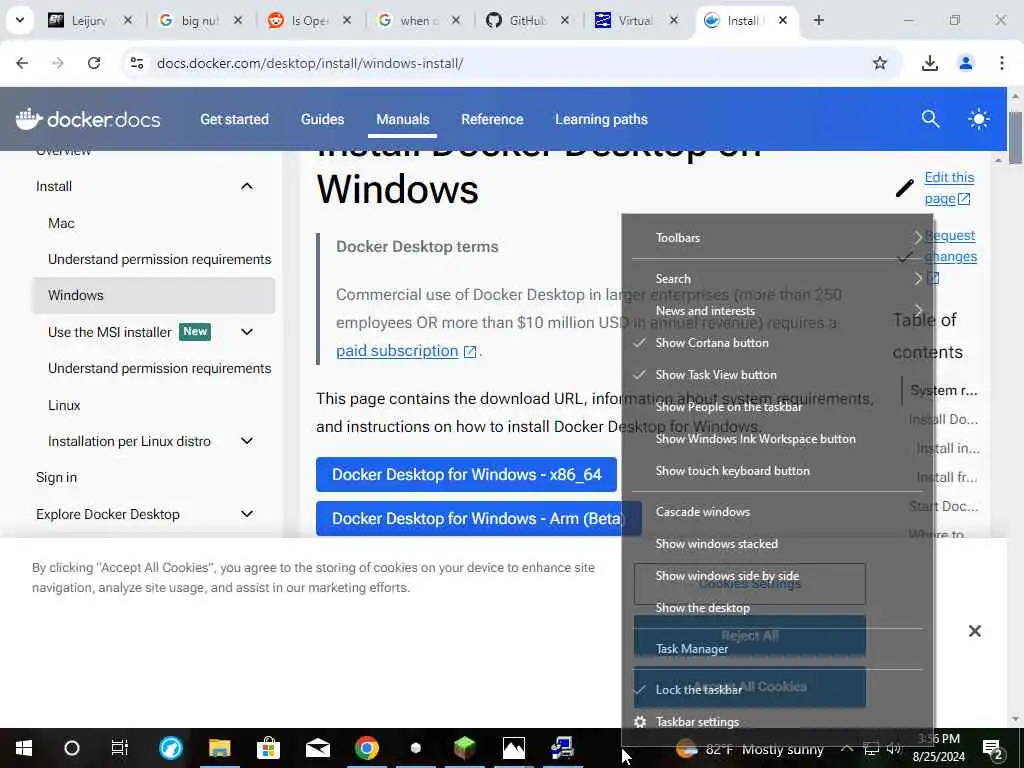Open Microsoft Store on taskbar

[268, 748]
